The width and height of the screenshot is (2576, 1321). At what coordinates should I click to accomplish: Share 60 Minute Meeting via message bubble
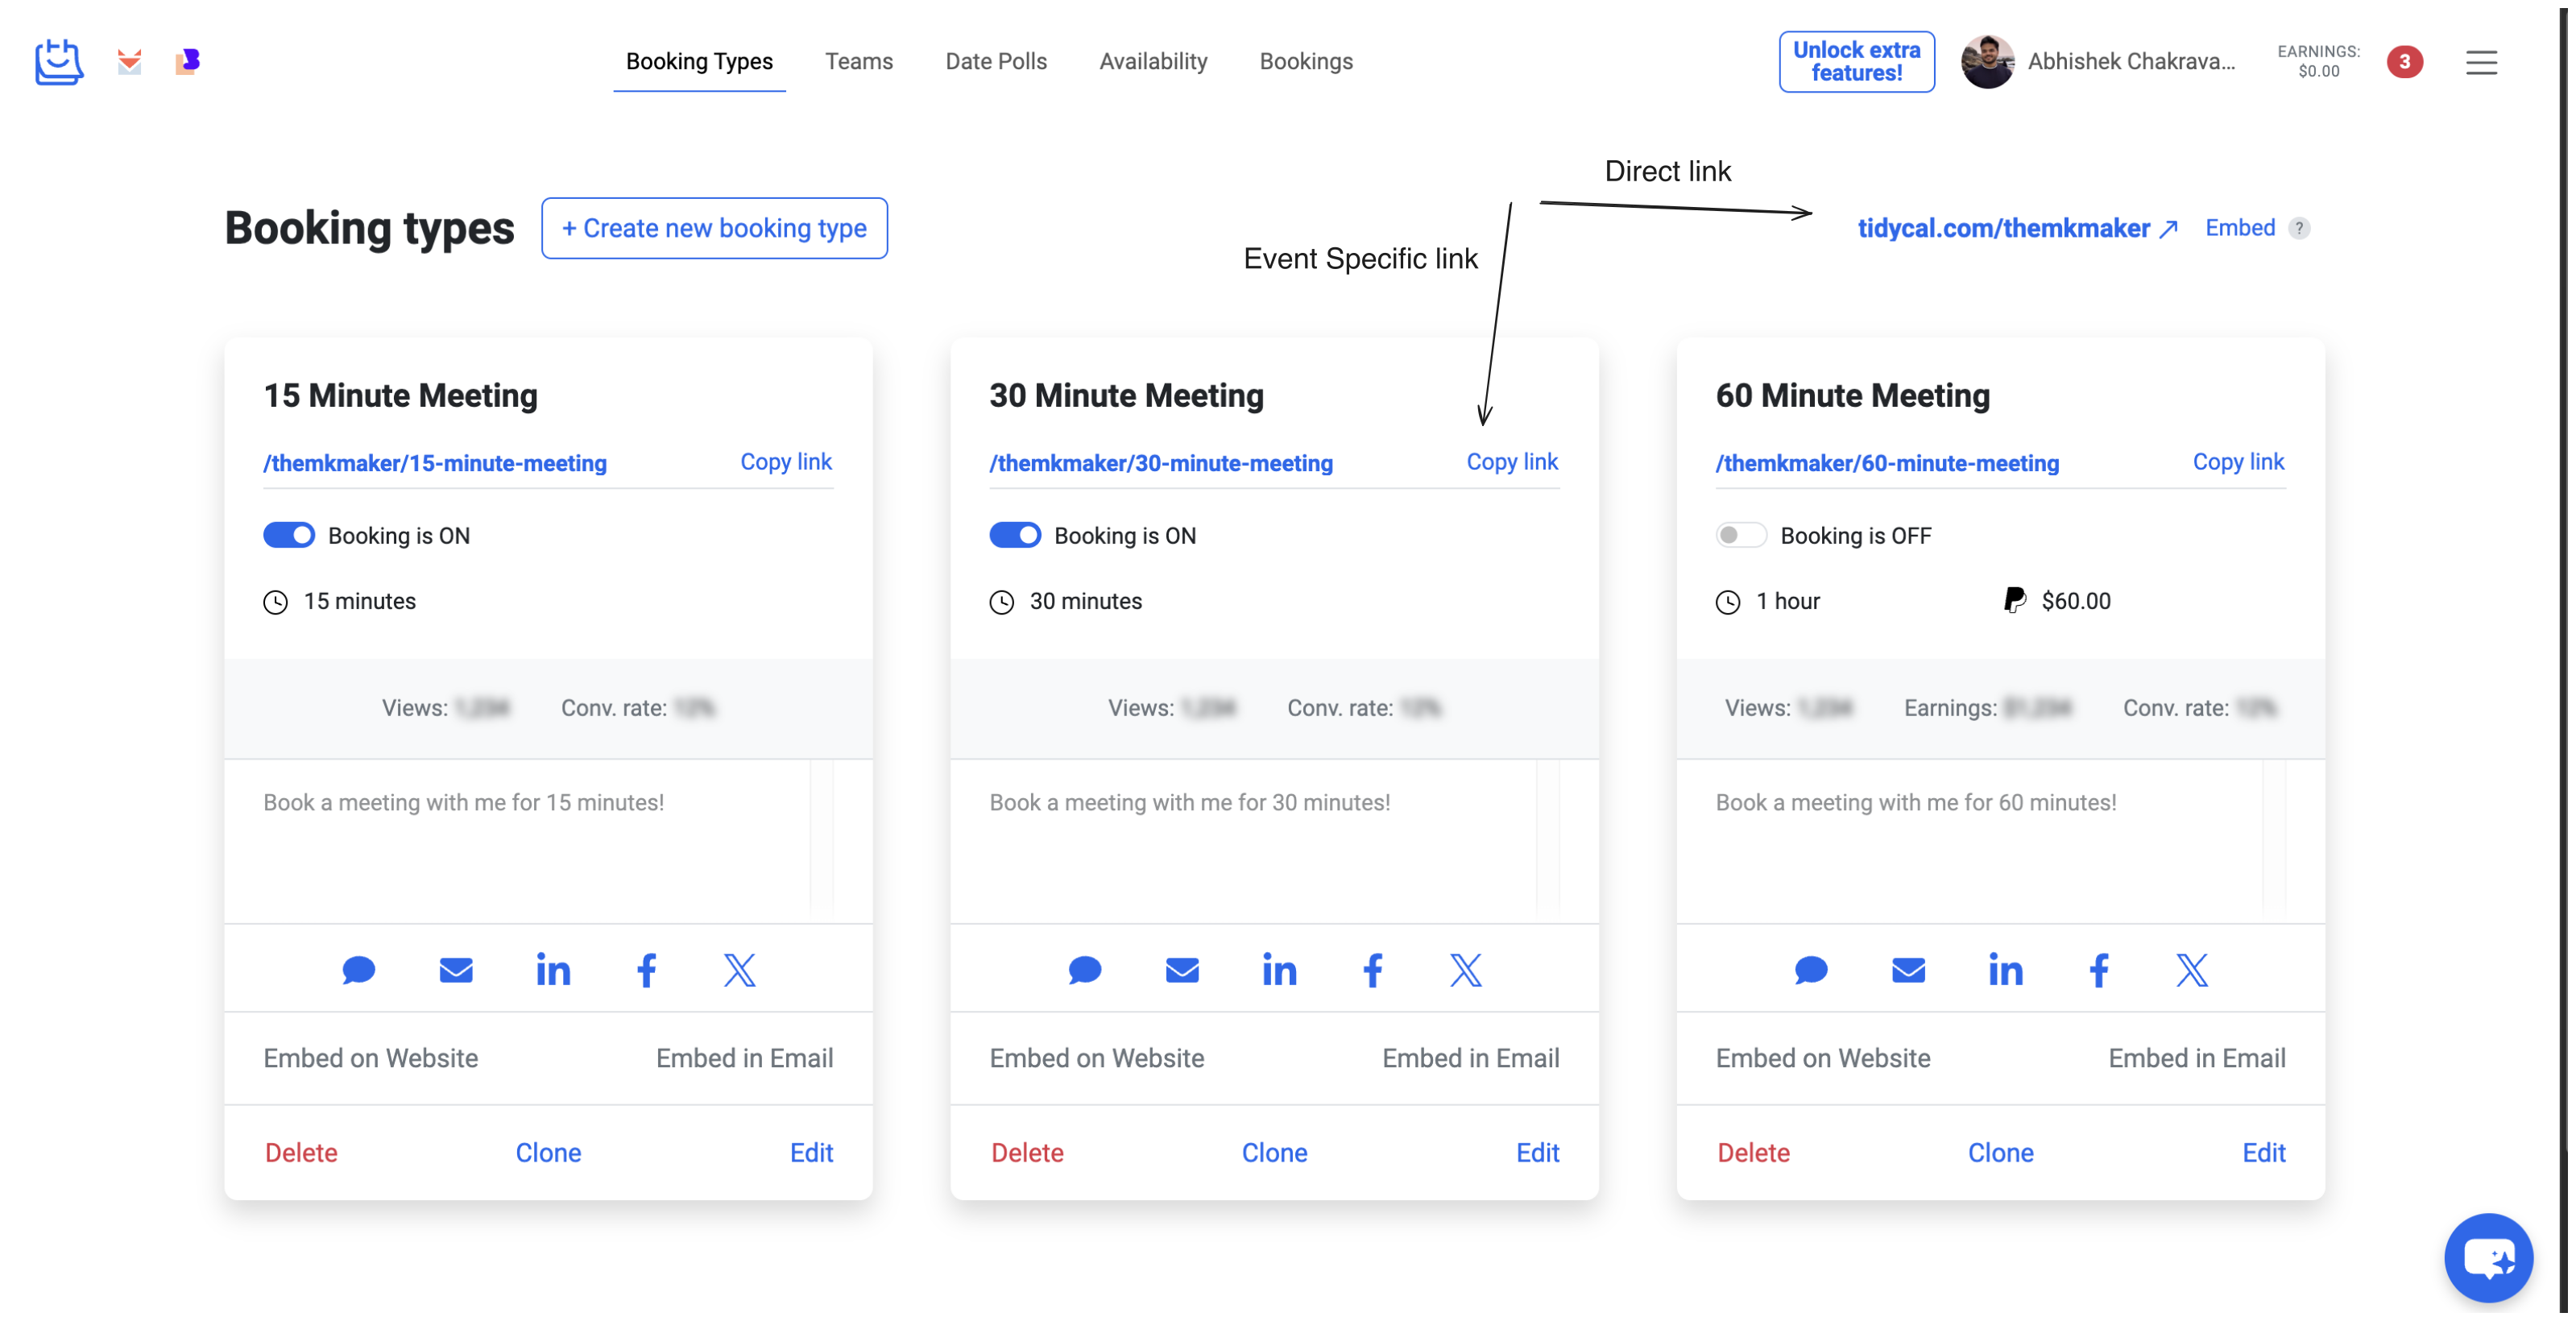(1810, 969)
